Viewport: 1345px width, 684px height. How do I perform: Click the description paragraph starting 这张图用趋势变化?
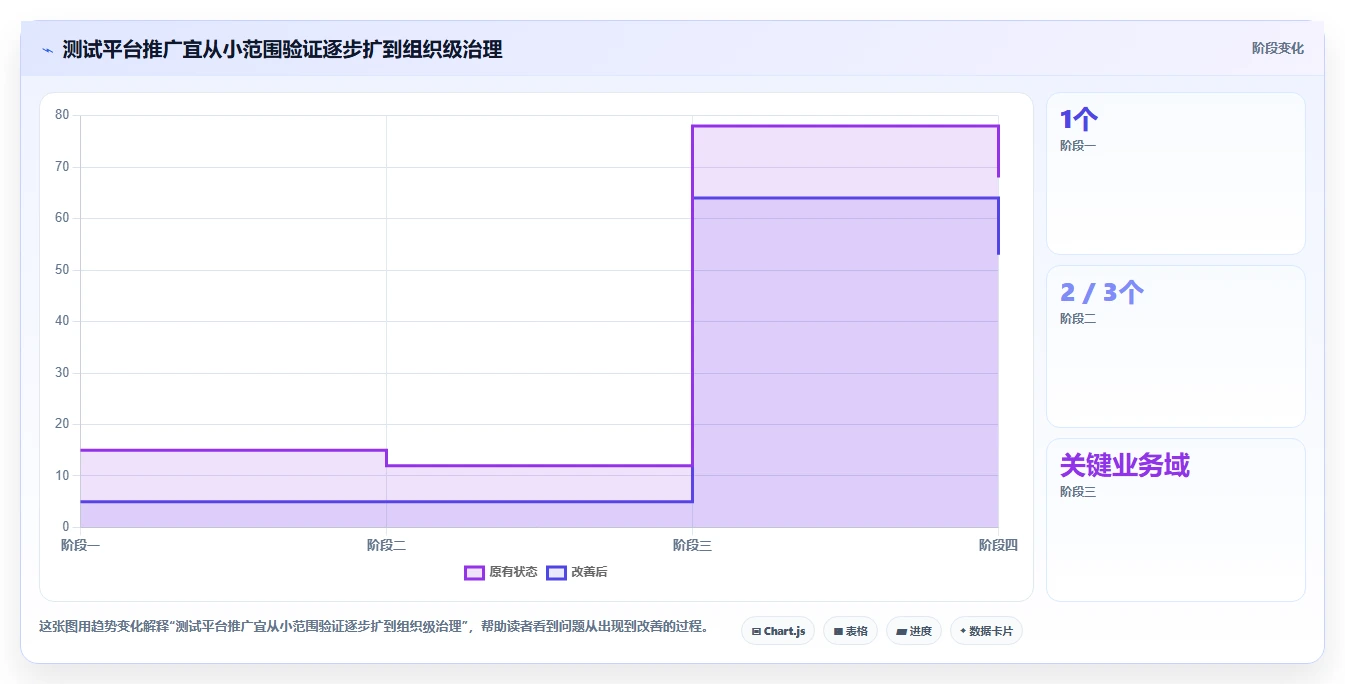coord(373,627)
